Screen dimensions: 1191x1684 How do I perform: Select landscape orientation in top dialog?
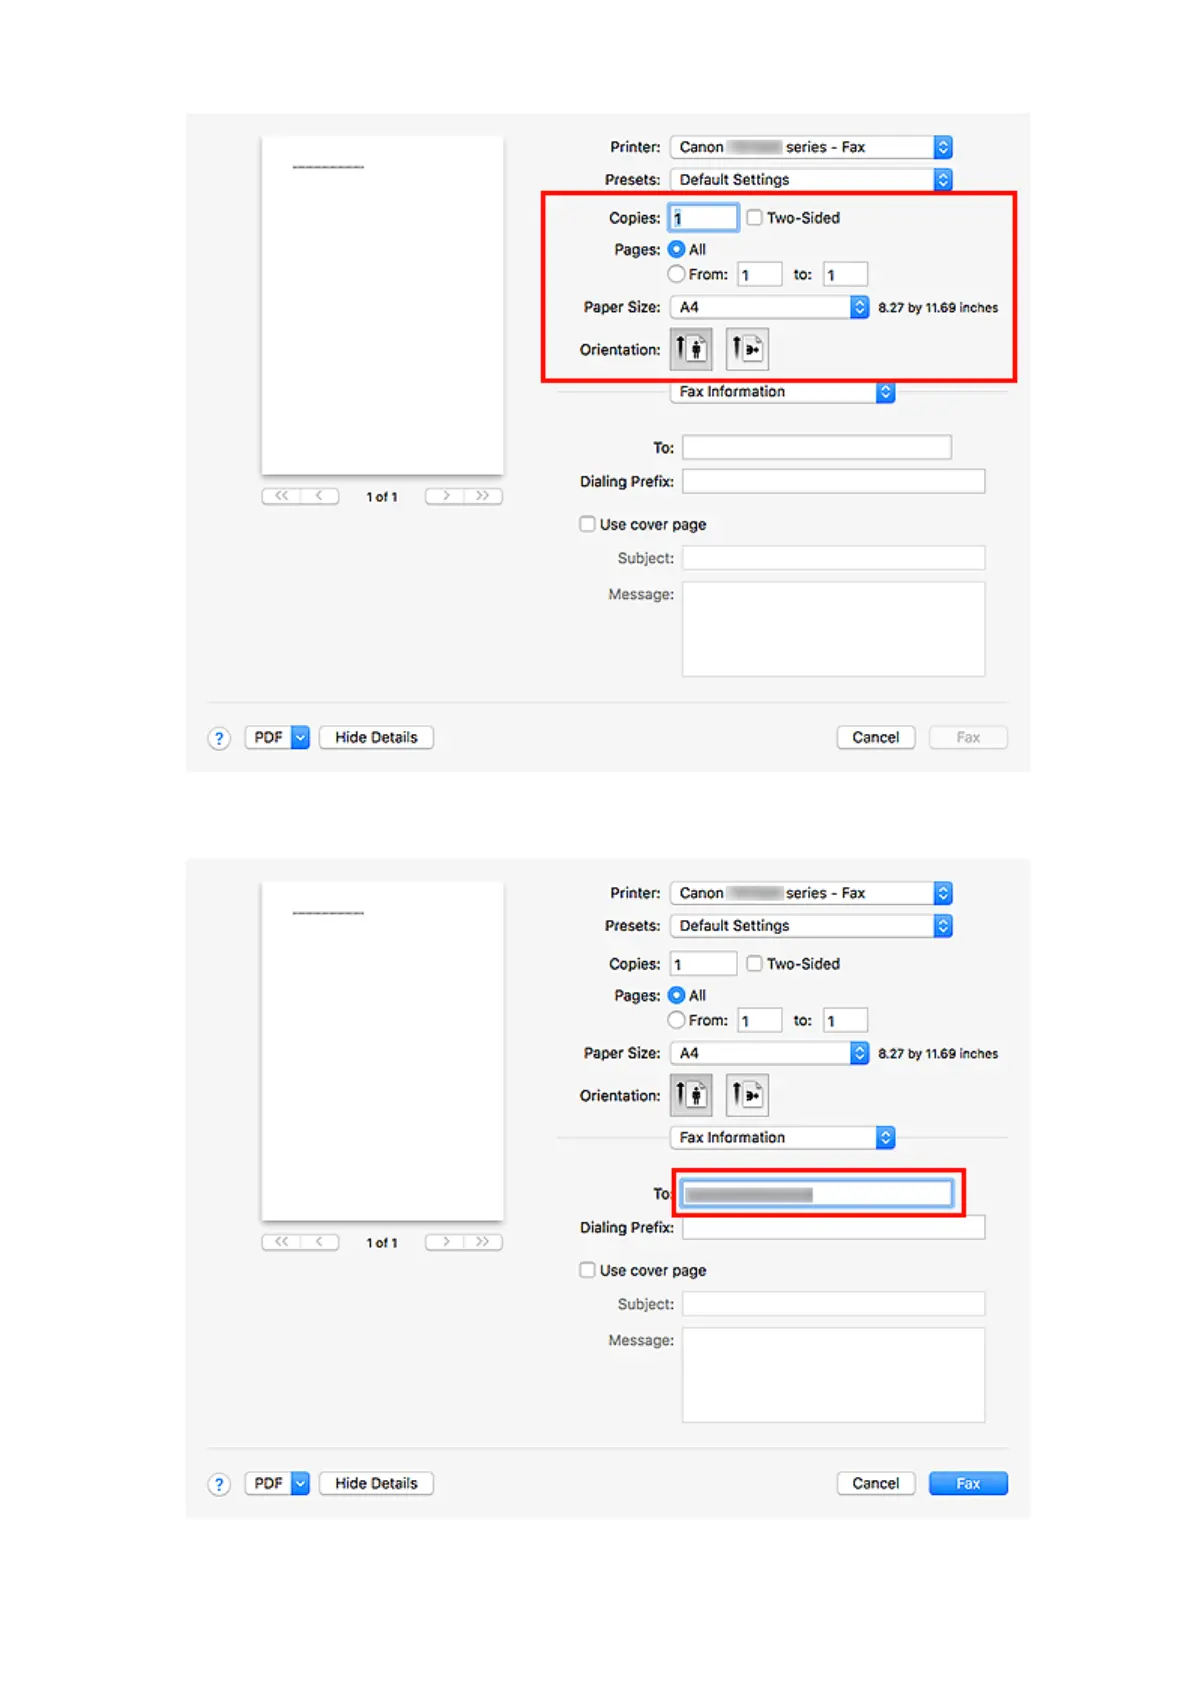747,349
